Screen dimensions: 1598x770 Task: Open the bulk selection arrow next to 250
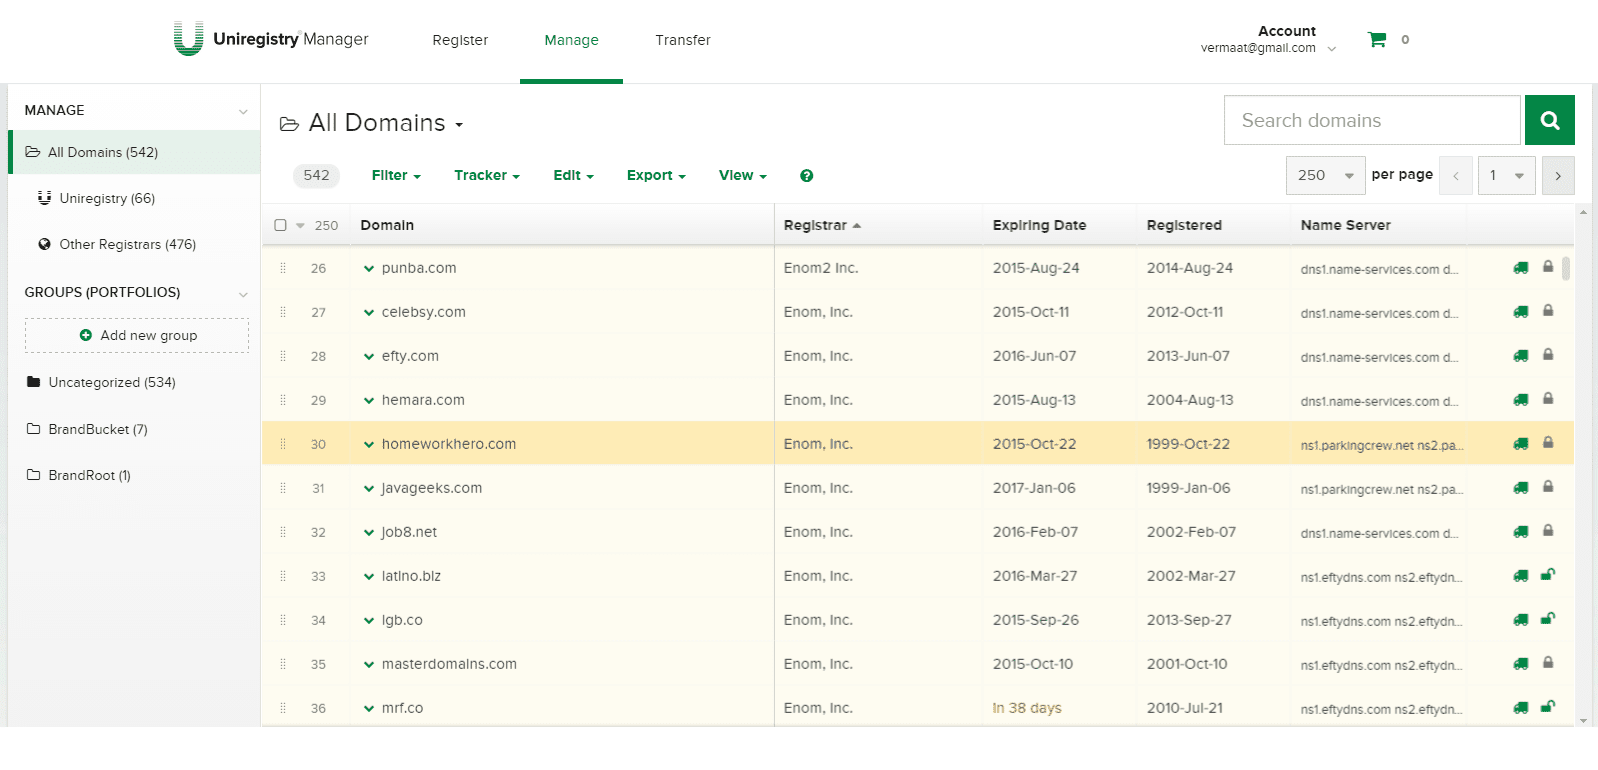pos(300,226)
